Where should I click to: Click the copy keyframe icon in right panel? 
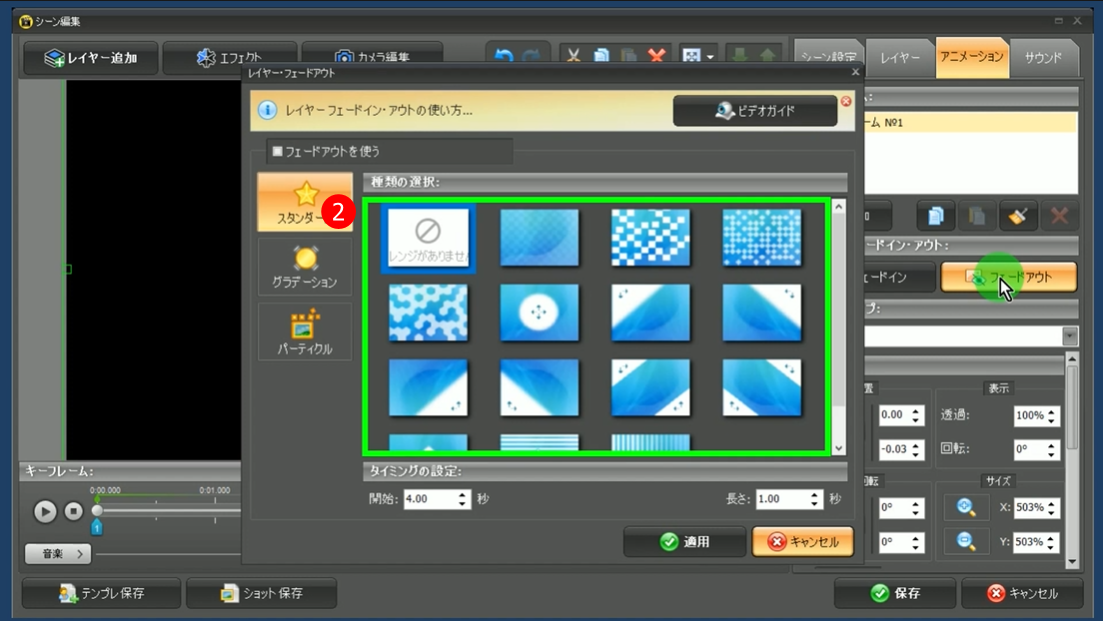[936, 216]
